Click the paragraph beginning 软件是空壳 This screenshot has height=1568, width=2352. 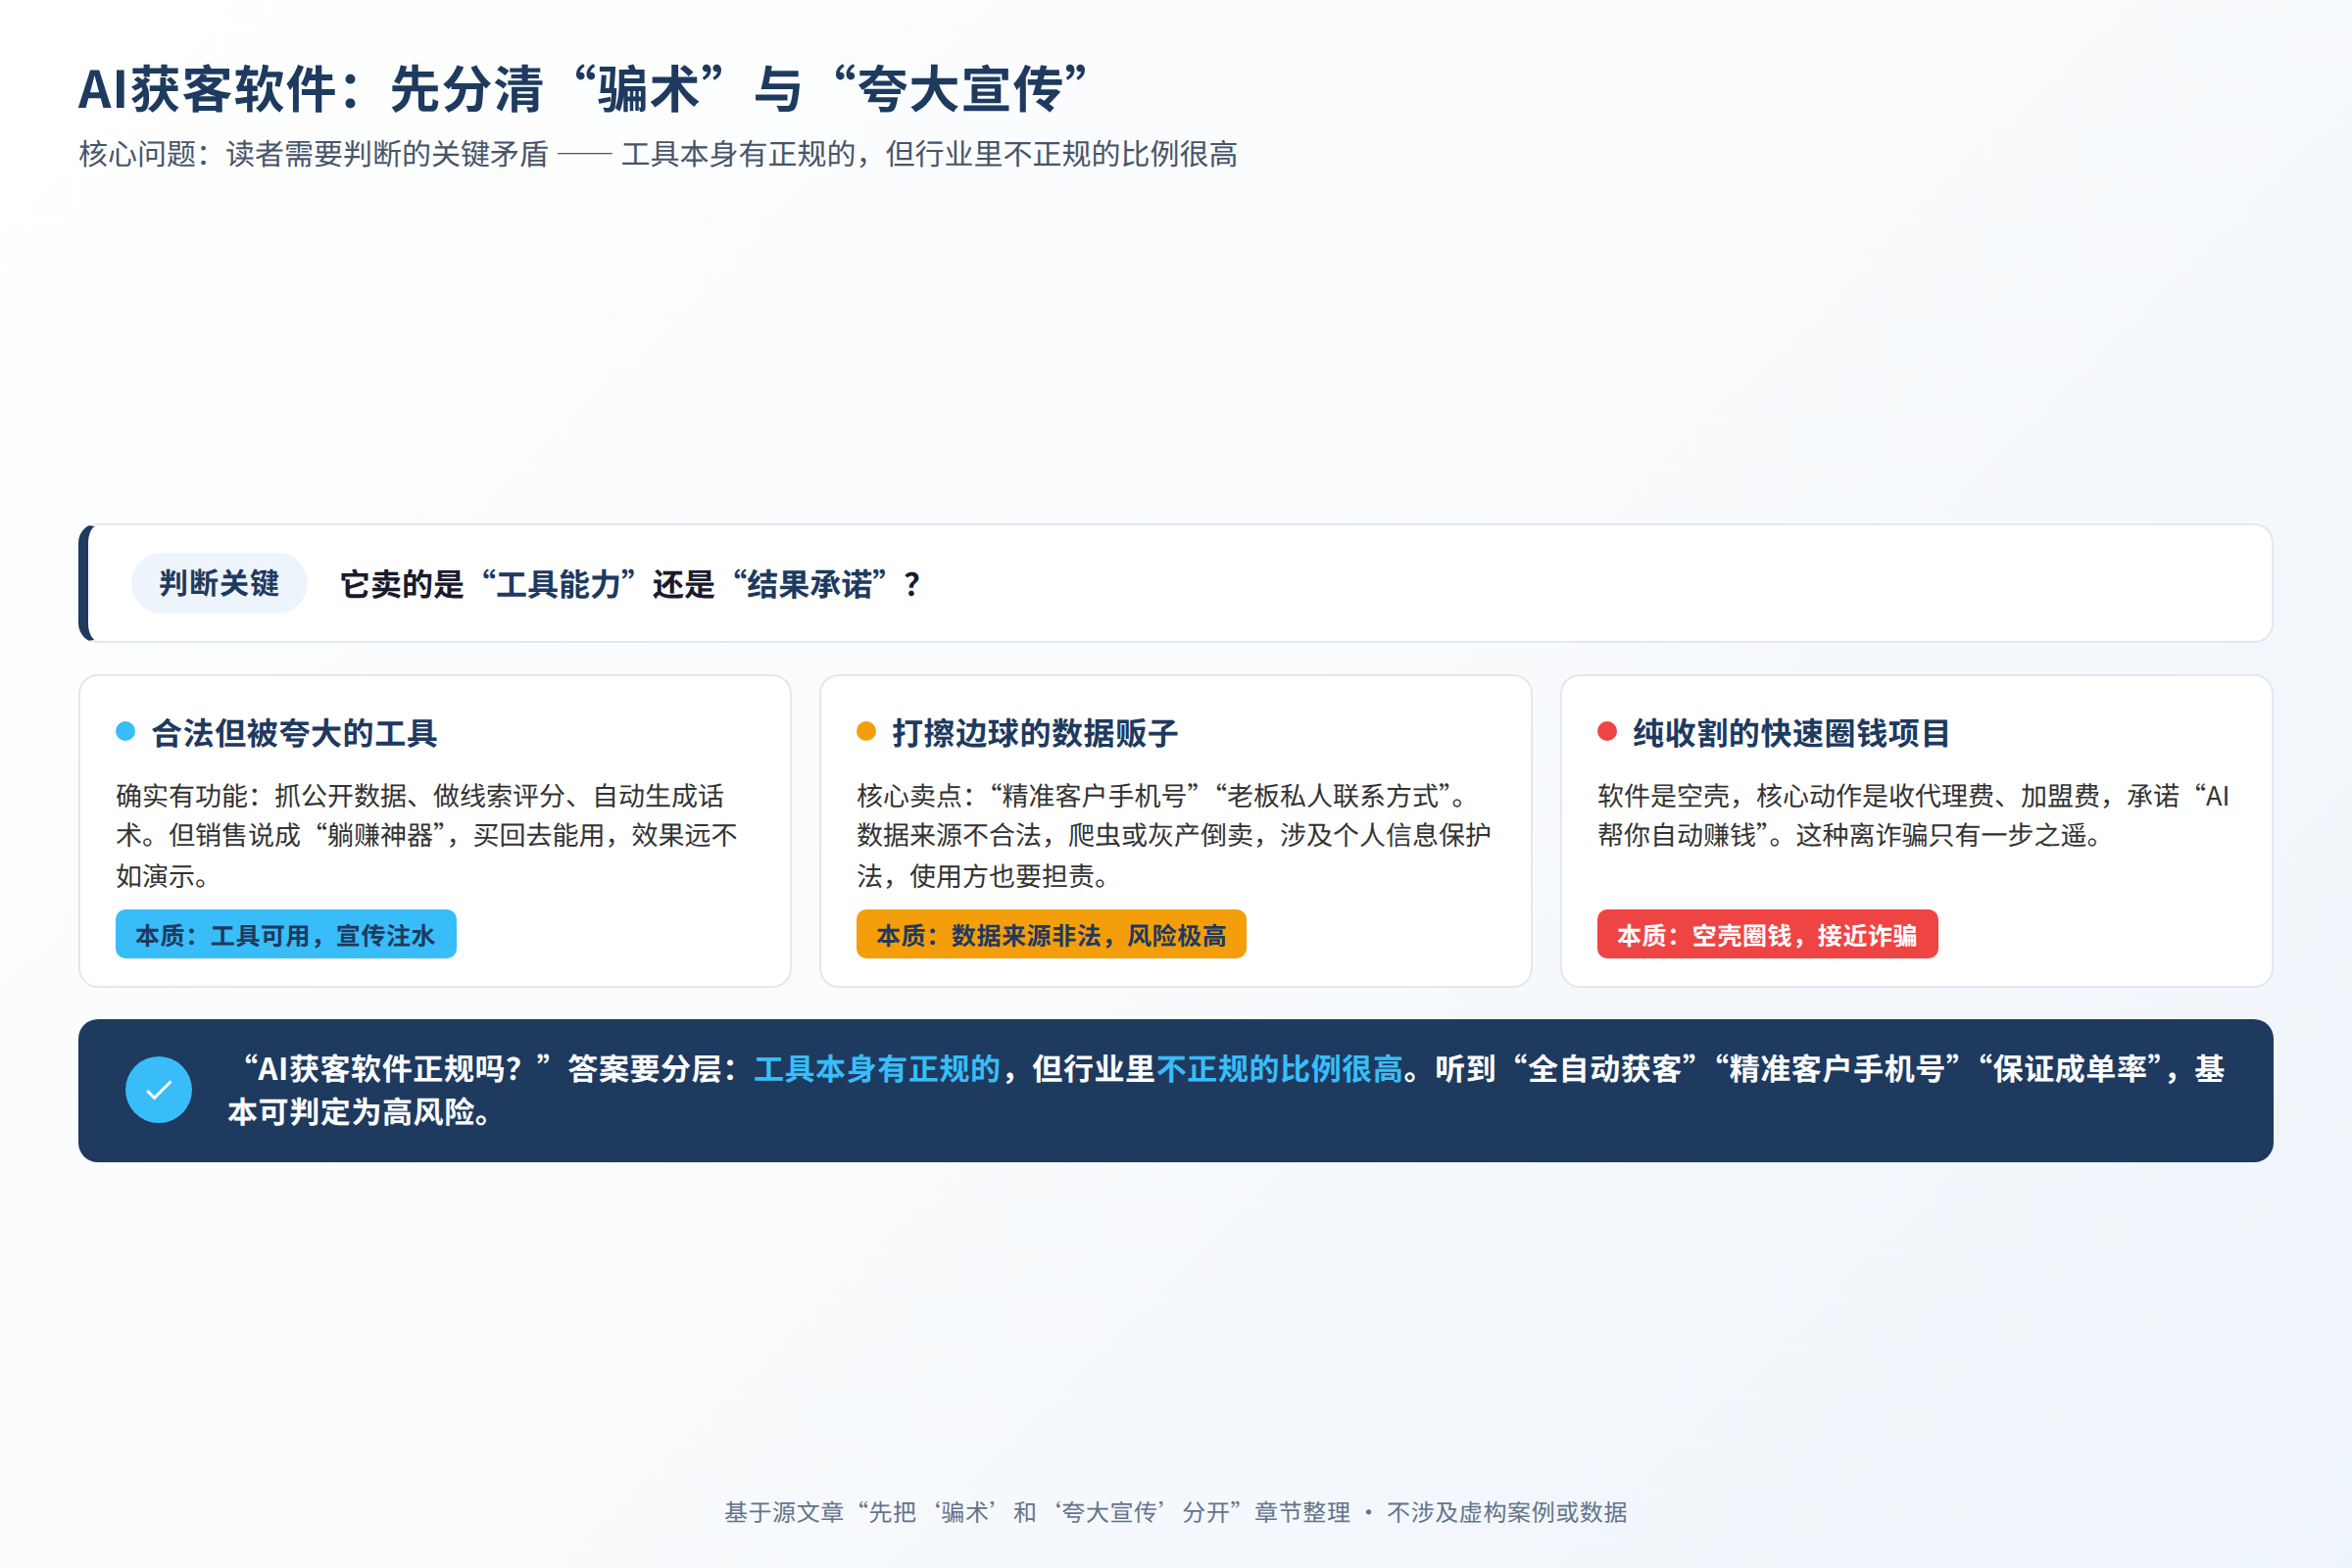[x=1913, y=815]
